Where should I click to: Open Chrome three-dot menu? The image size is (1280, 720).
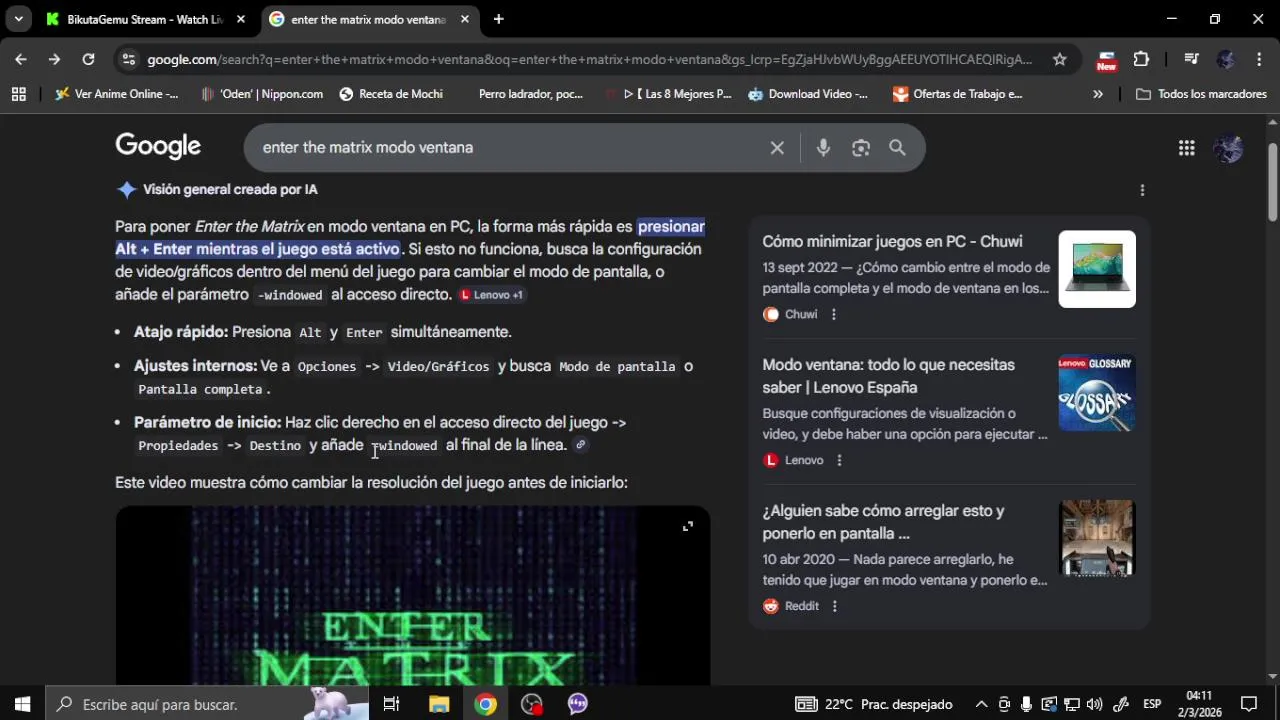[1259, 59]
